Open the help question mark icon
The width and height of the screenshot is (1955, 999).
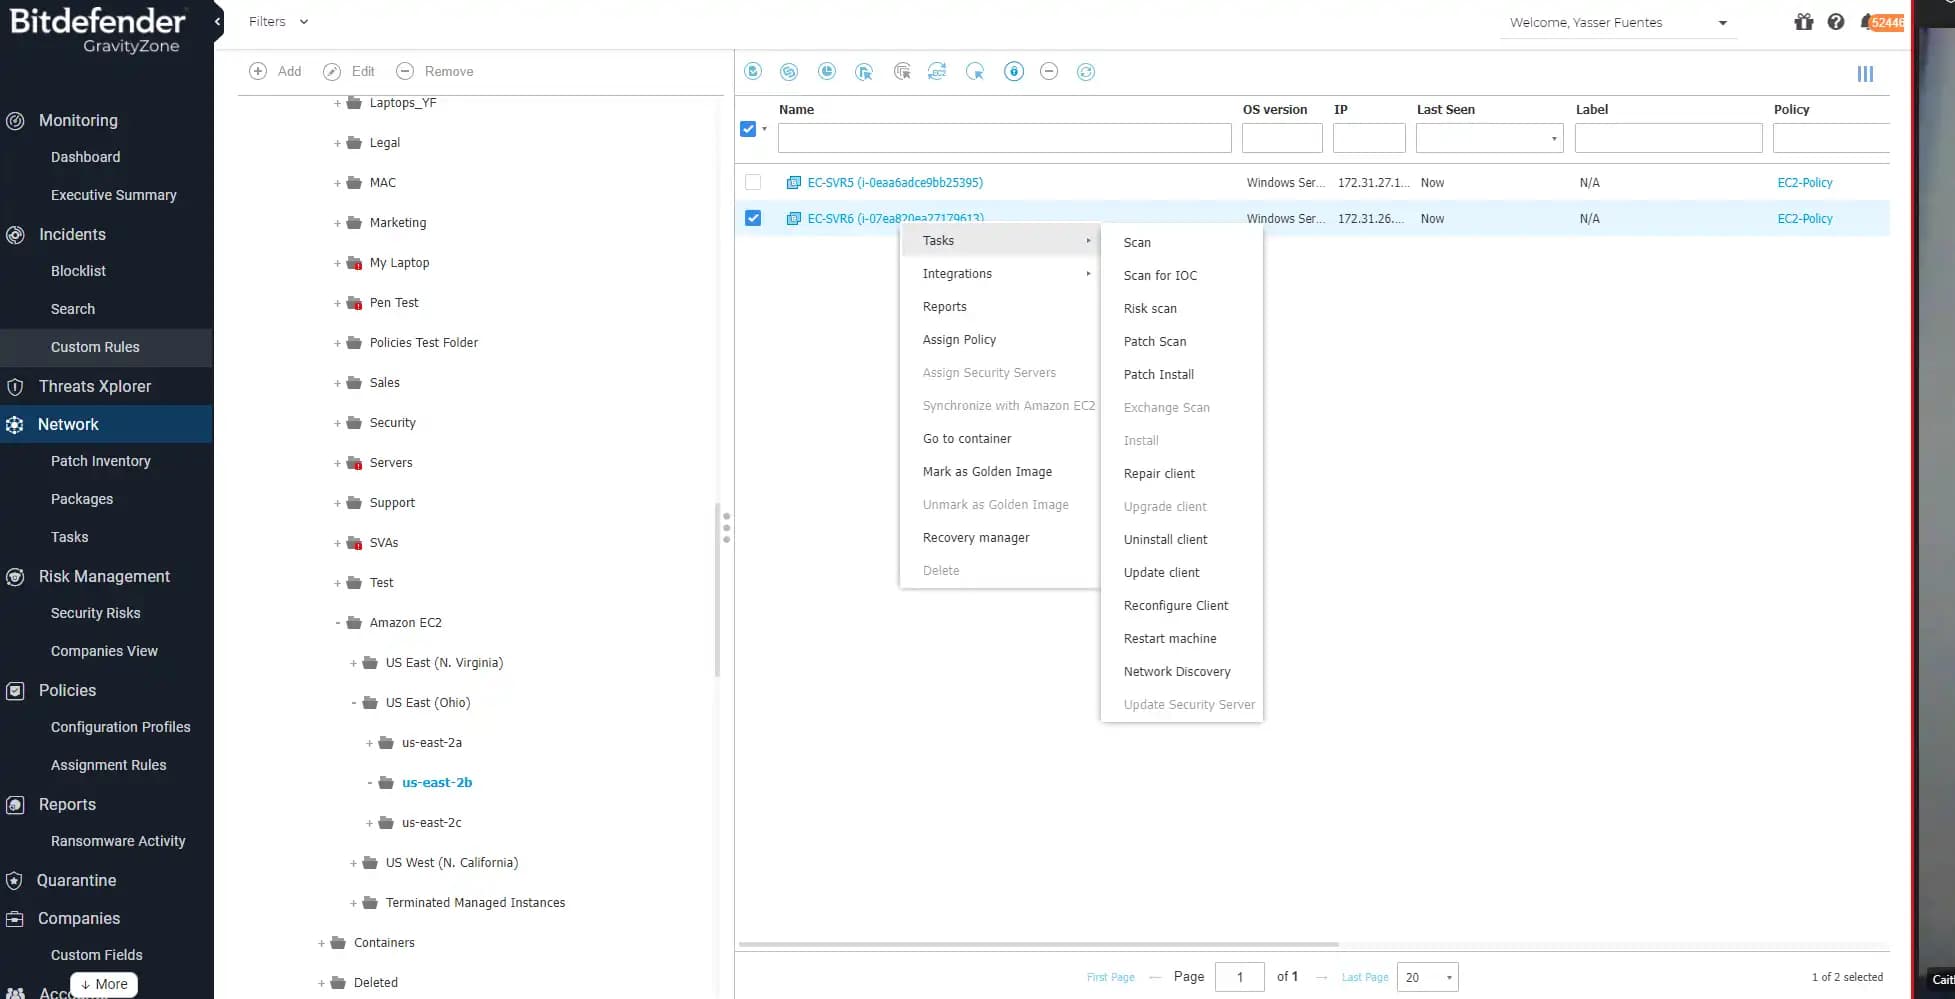(1836, 22)
